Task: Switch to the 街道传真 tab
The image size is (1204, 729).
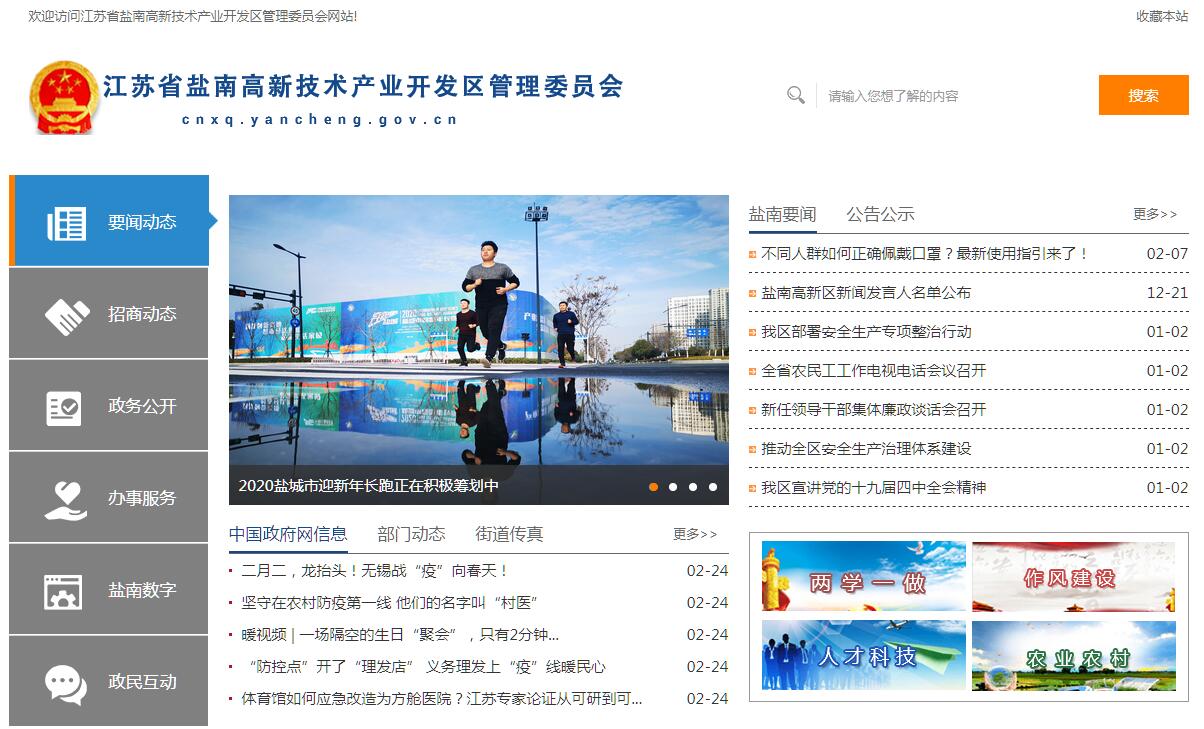Action: 509,534
